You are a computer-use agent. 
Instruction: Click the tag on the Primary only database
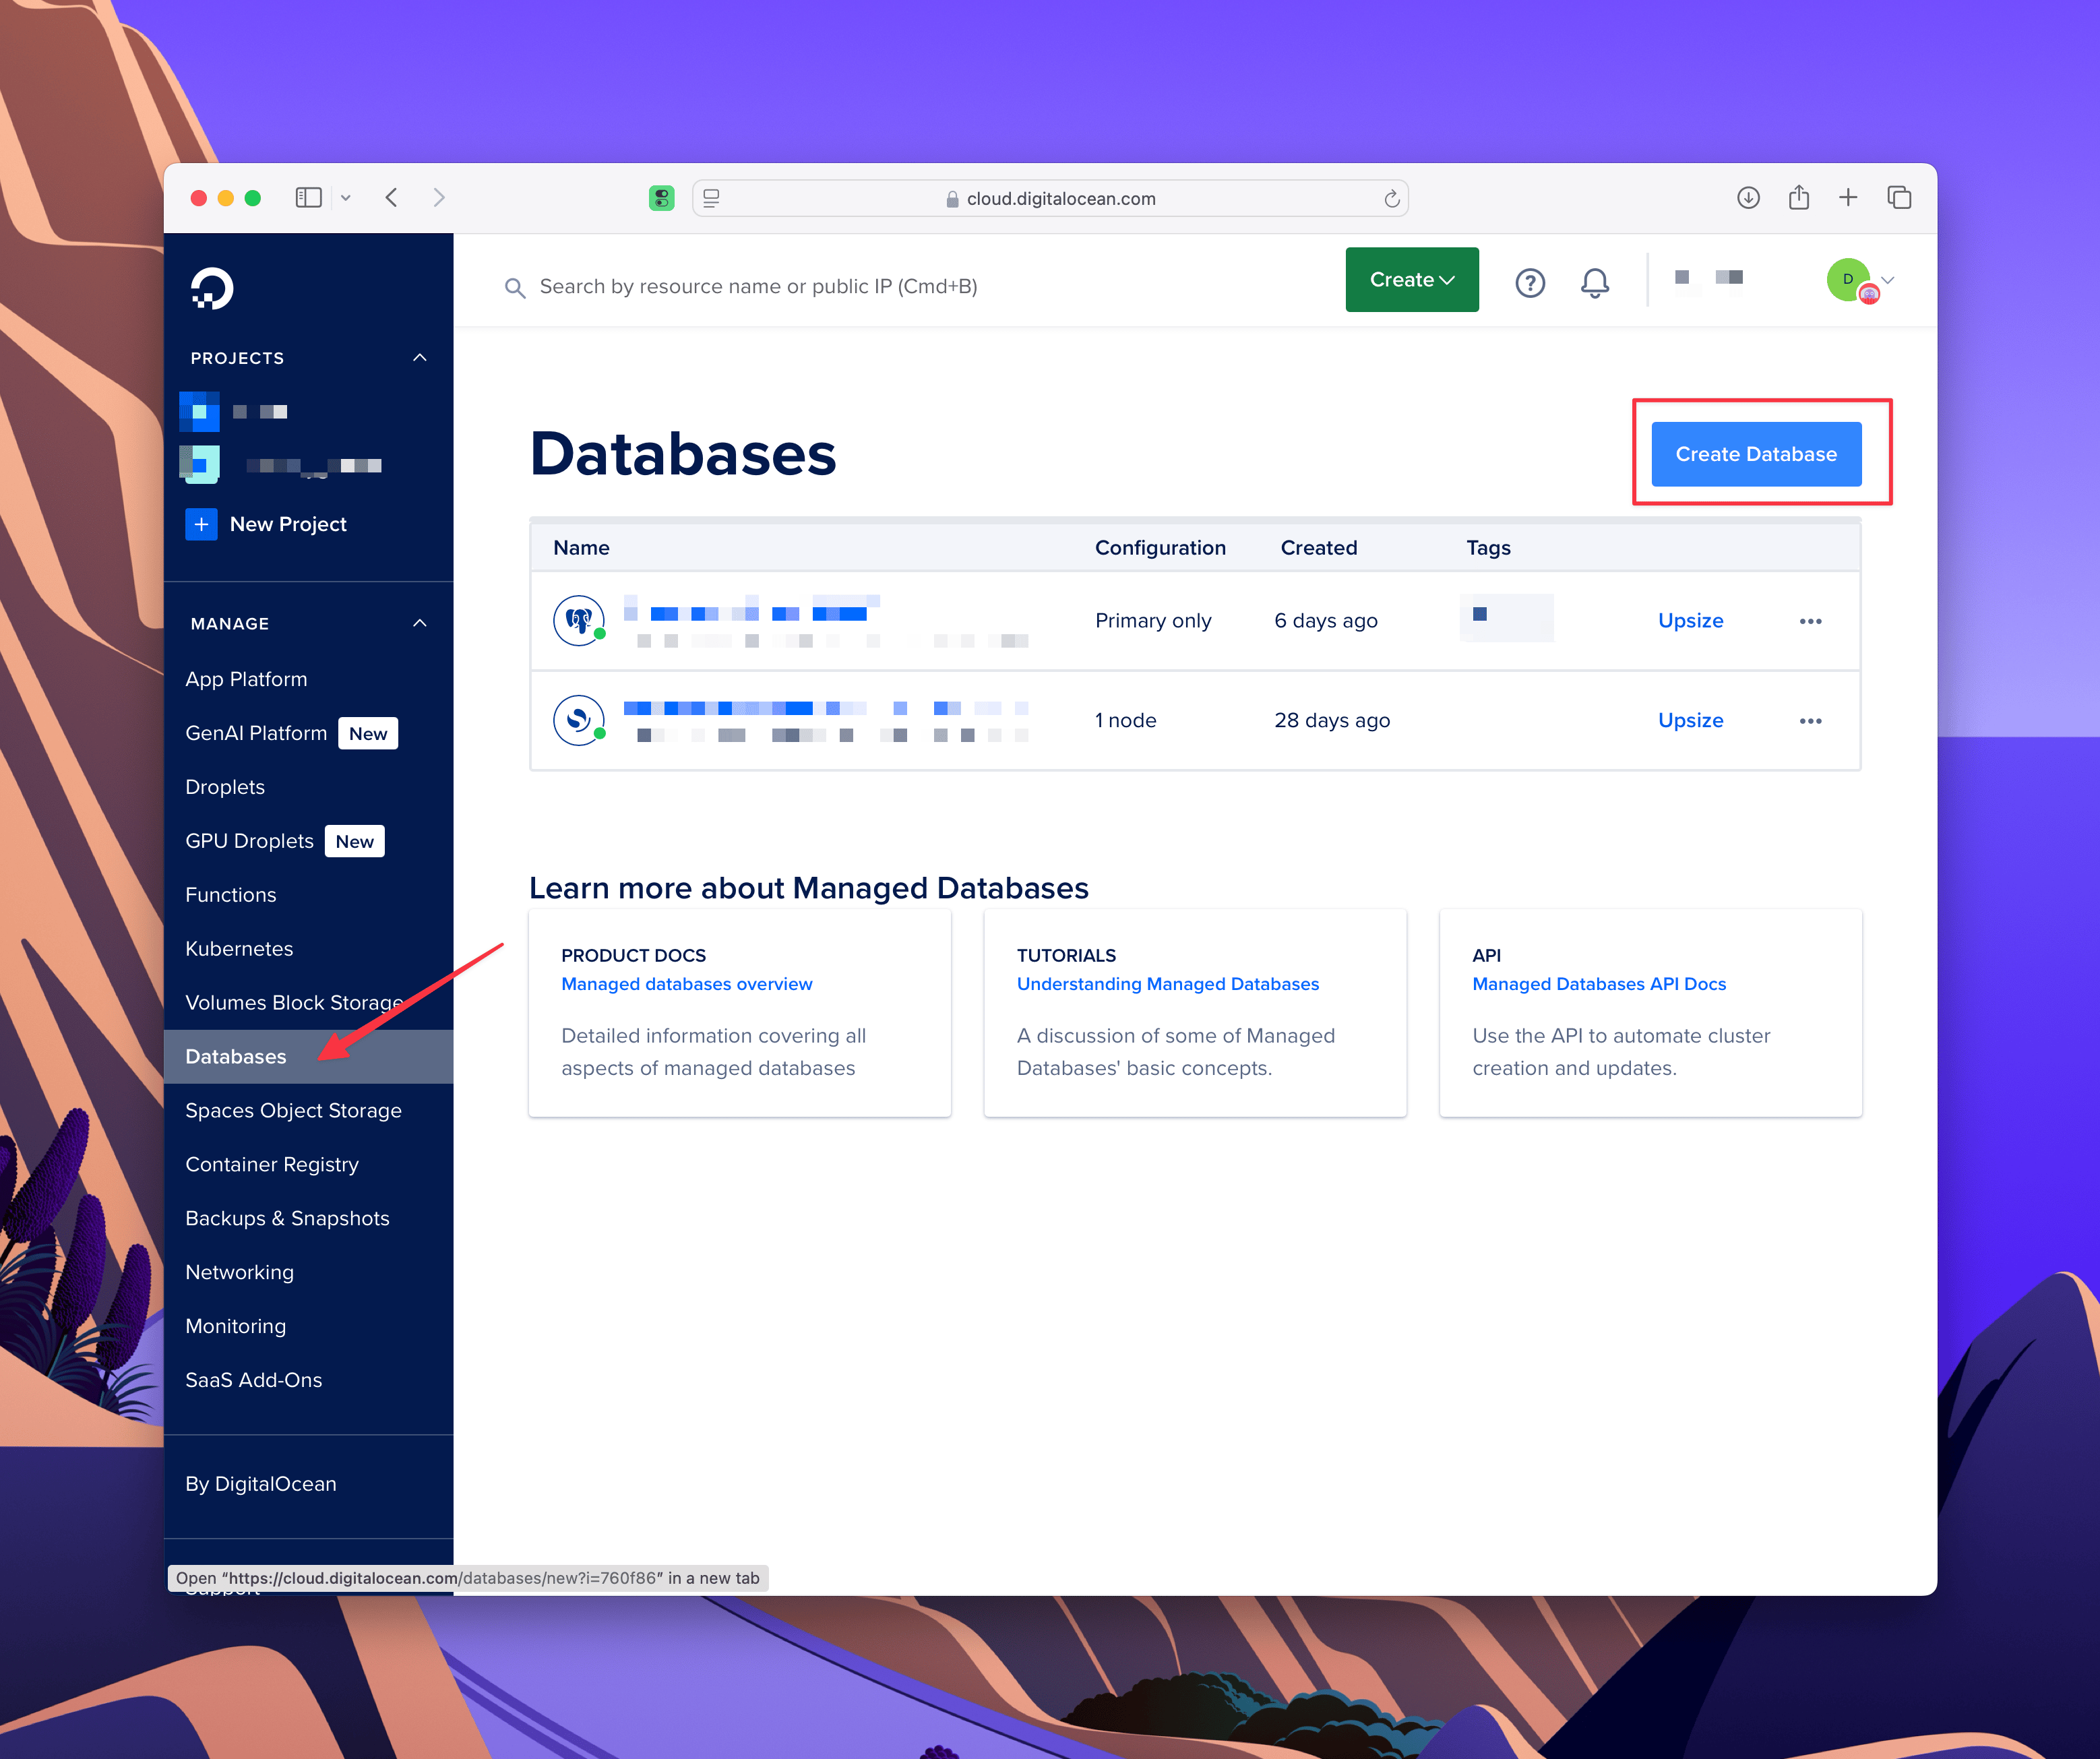coord(1506,618)
